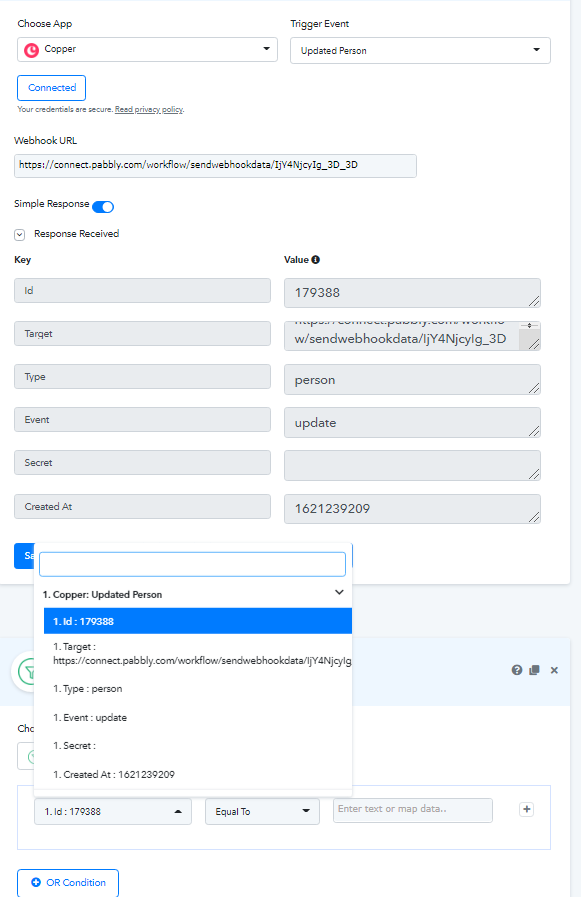Click the clone step icon

[x=535, y=670]
